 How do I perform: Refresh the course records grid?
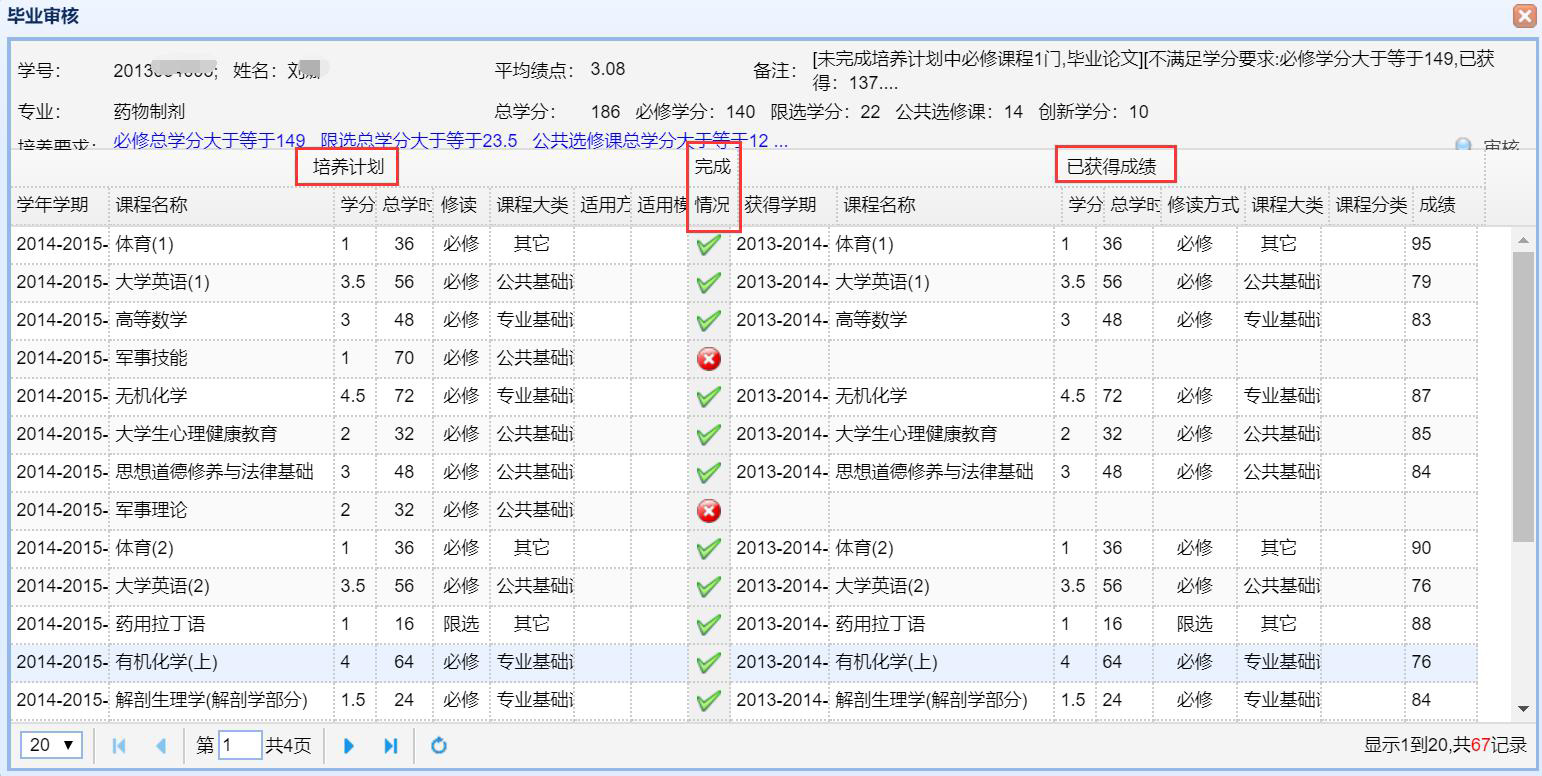coord(438,746)
